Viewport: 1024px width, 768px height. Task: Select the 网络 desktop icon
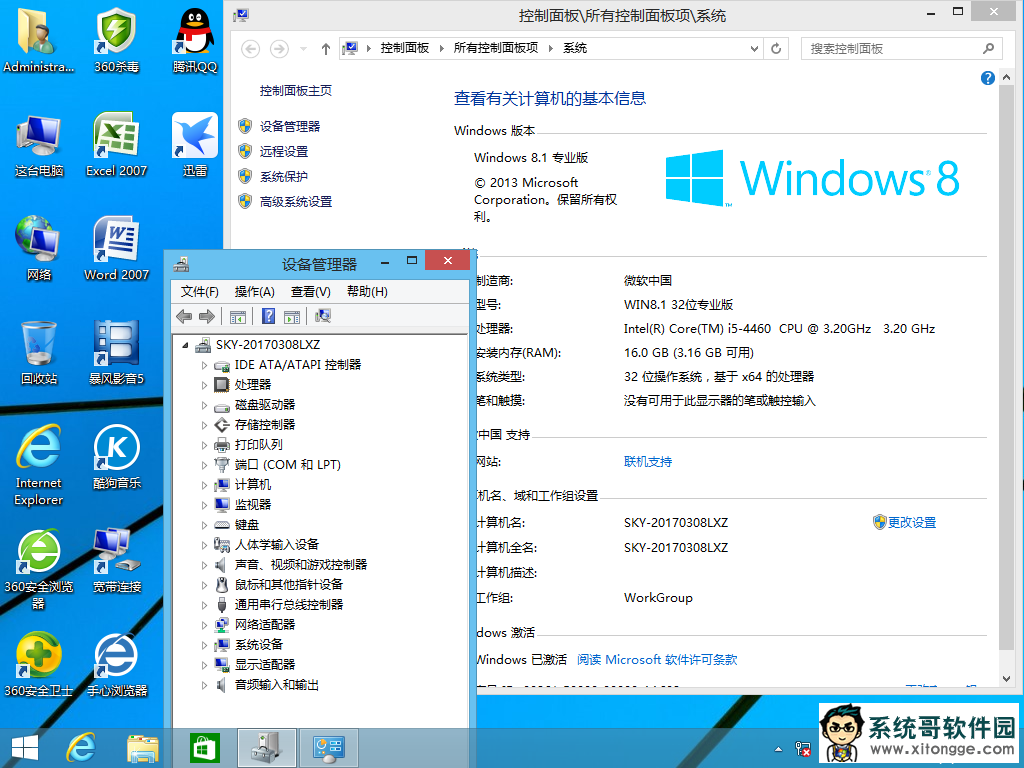tap(39, 248)
